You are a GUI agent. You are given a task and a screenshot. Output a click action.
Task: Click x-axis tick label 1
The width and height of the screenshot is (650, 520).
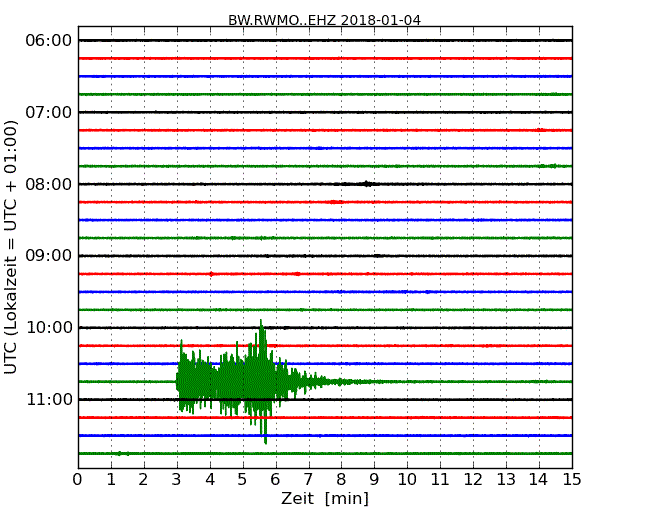(x=111, y=480)
